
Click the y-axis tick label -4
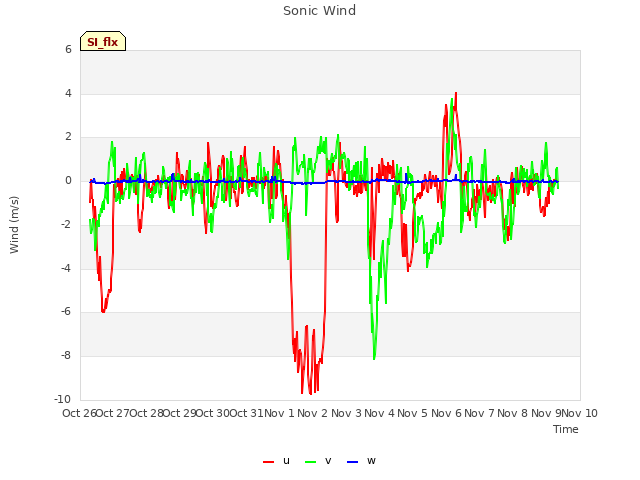pyautogui.click(x=66, y=269)
